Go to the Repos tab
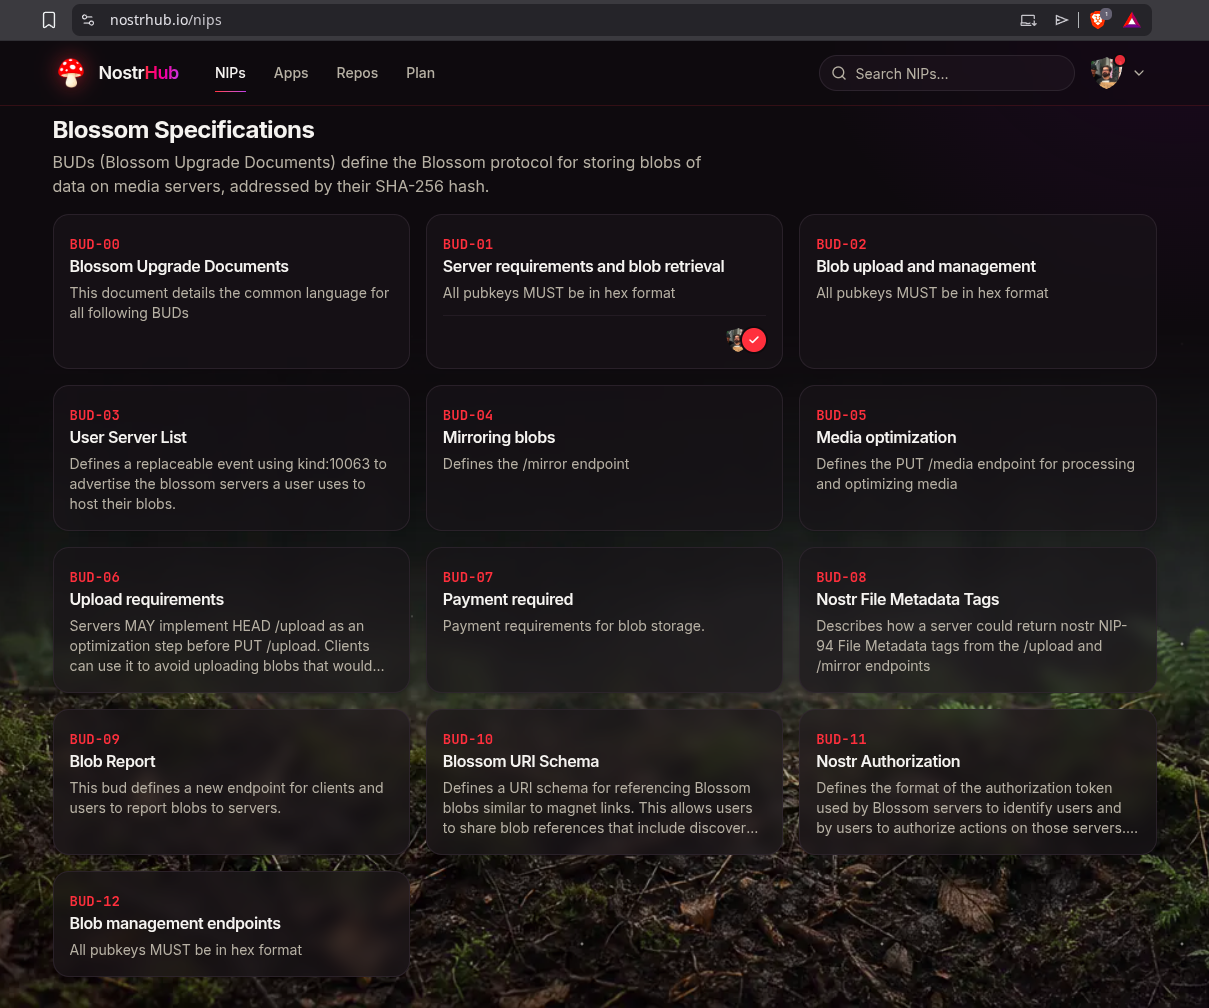1209x1008 pixels. [x=357, y=73]
